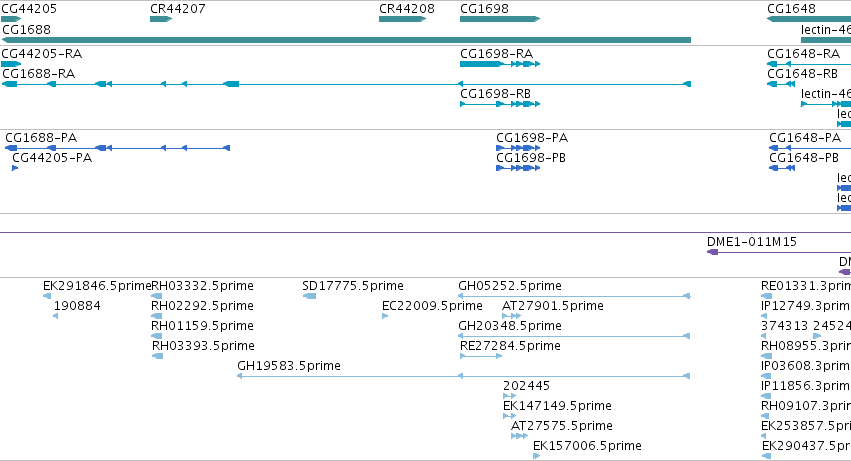Select the IP12749.3prime EST label
Image resolution: width=851 pixels, height=461 pixels.
[x=806, y=306]
